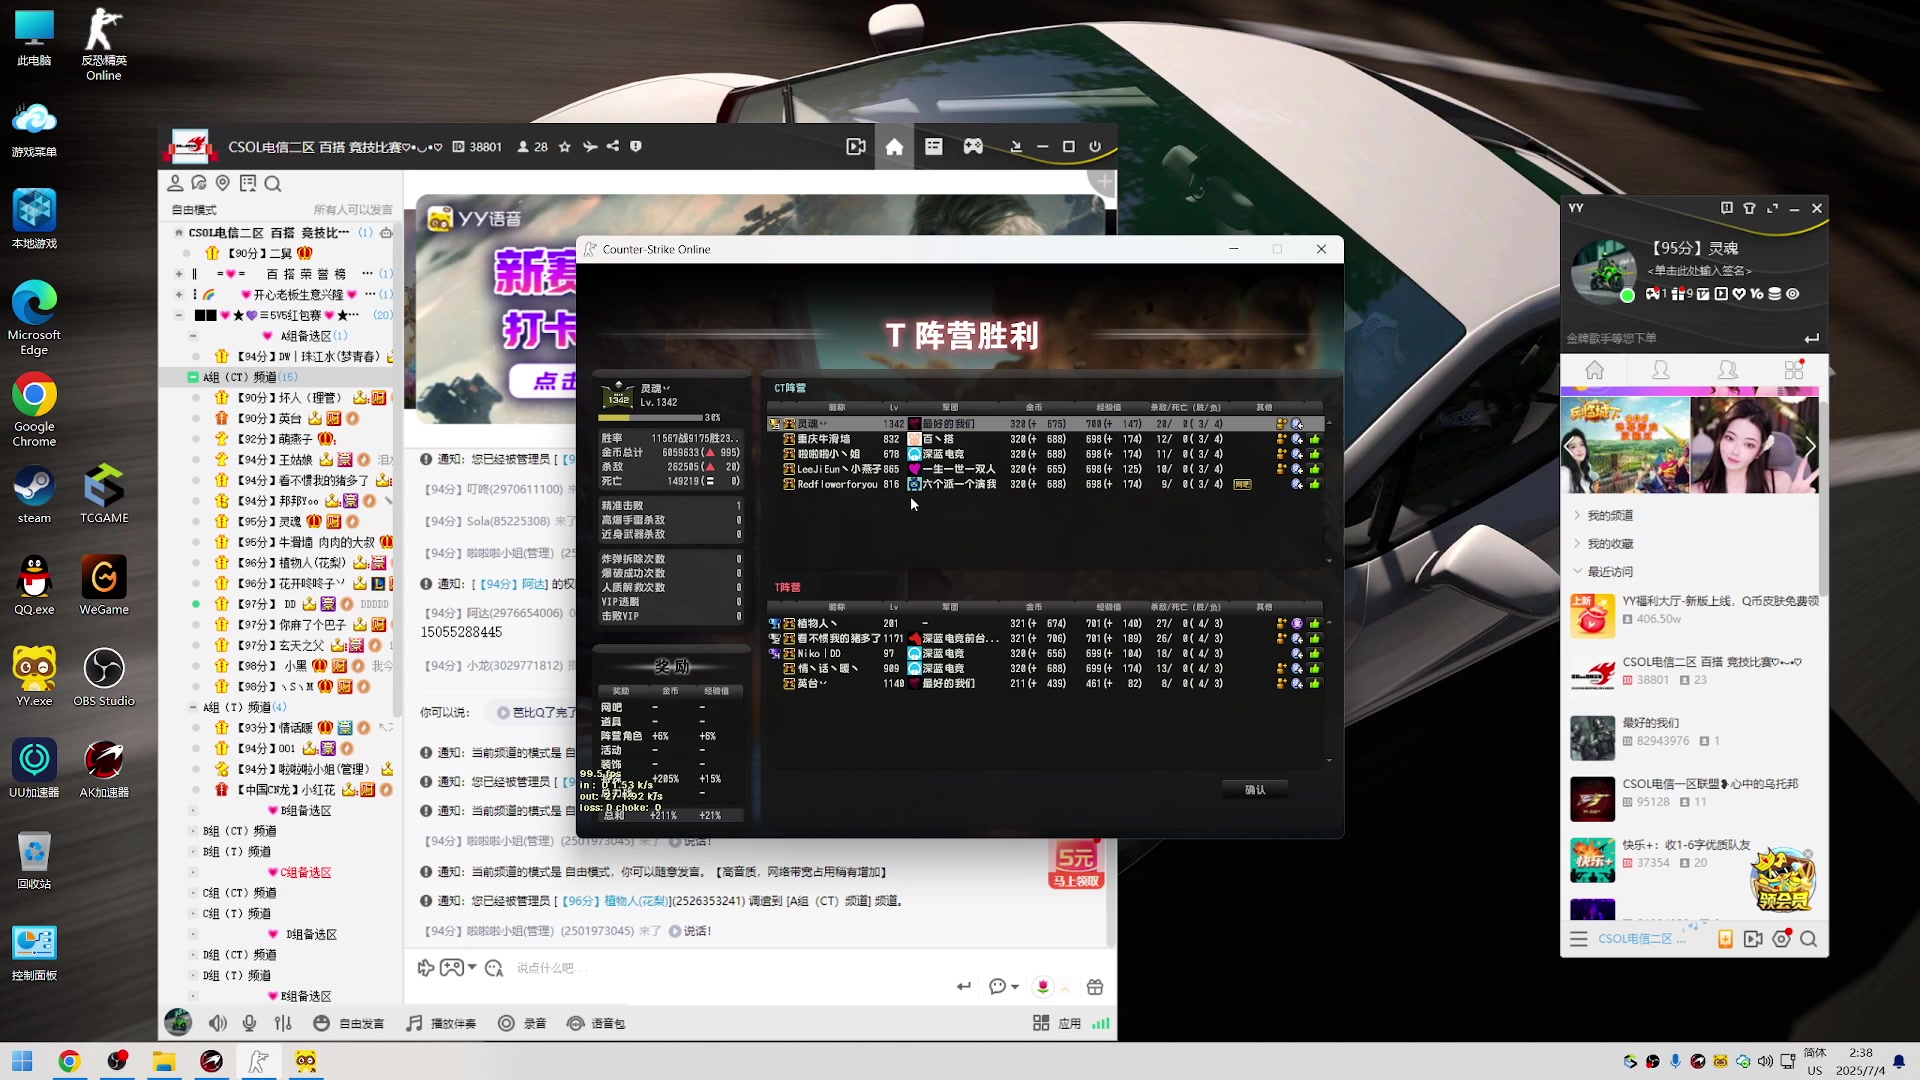Click the user icon above the channel tree

(175, 183)
